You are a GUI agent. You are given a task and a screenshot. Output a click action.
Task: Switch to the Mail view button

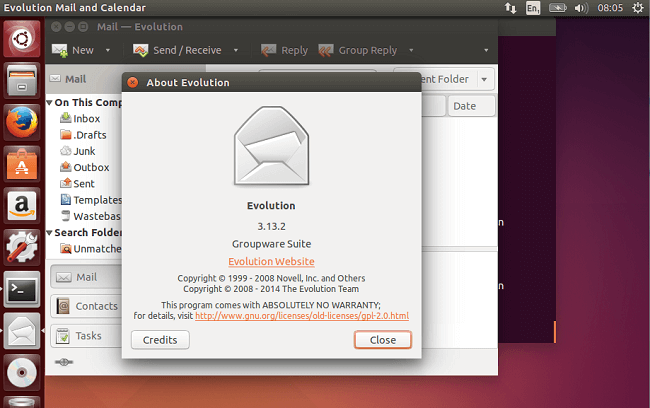pyautogui.click(x=86, y=277)
